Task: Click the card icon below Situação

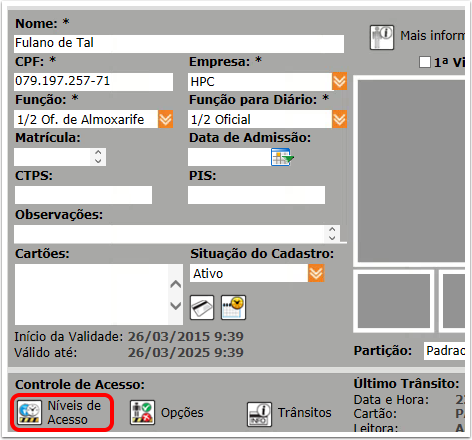Action: [202, 307]
